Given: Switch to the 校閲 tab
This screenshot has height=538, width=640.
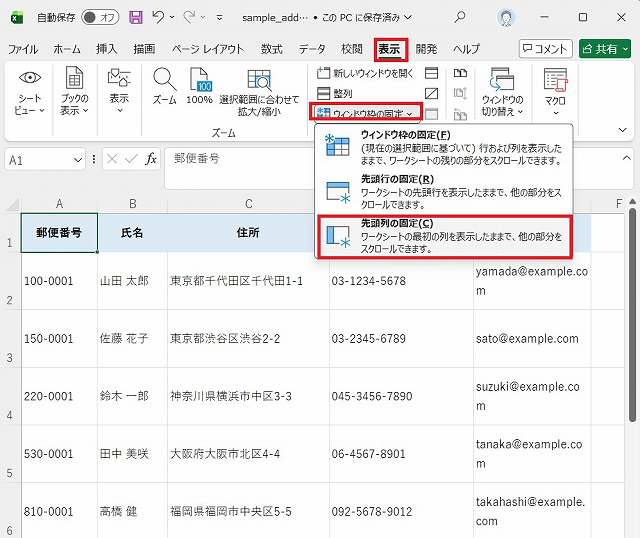Looking at the screenshot, I should click(x=351, y=49).
